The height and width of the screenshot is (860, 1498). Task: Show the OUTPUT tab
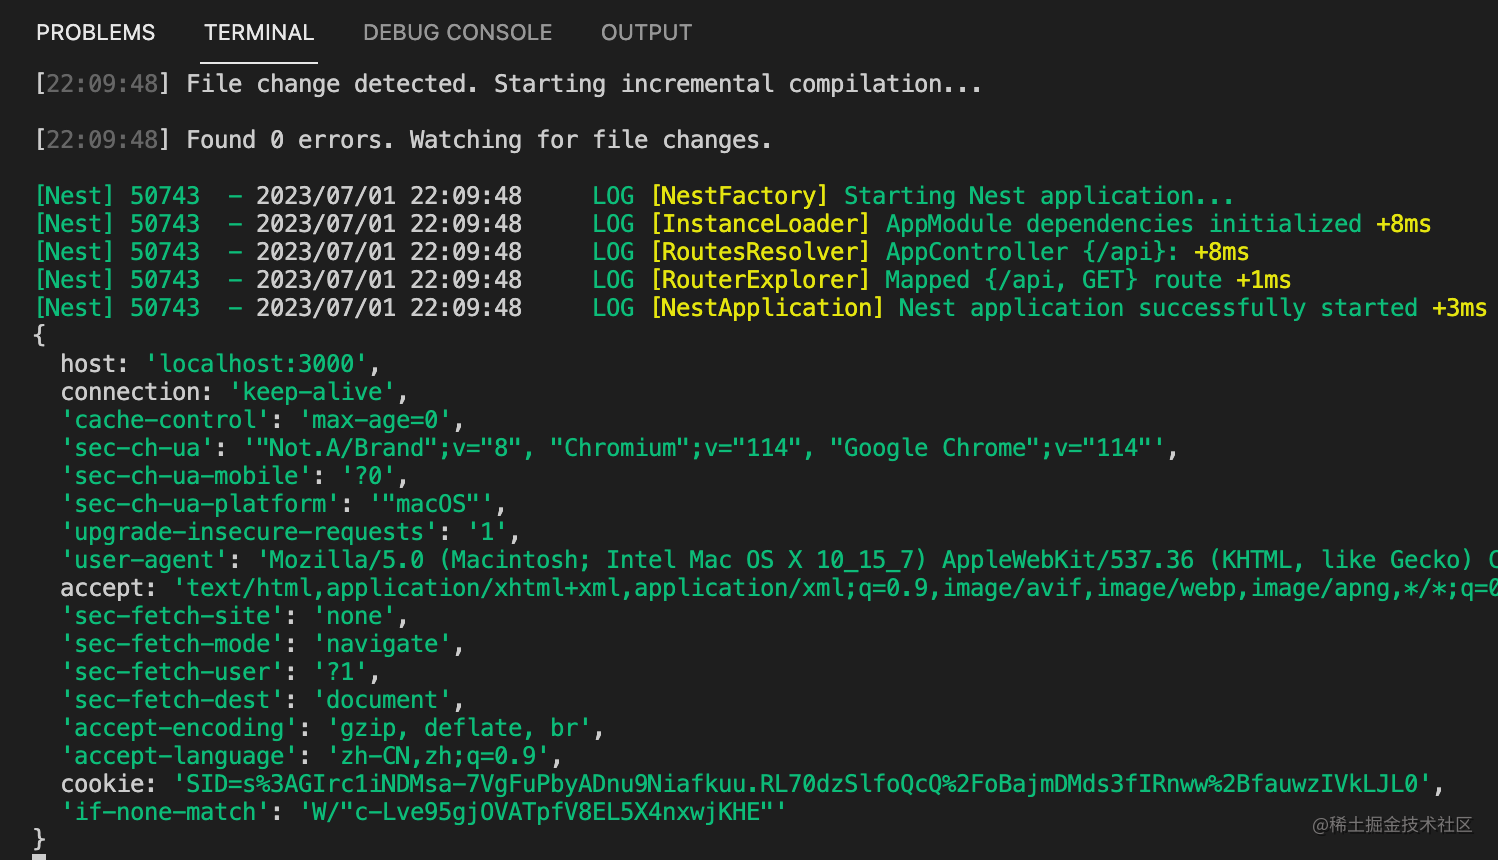point(646,33)
